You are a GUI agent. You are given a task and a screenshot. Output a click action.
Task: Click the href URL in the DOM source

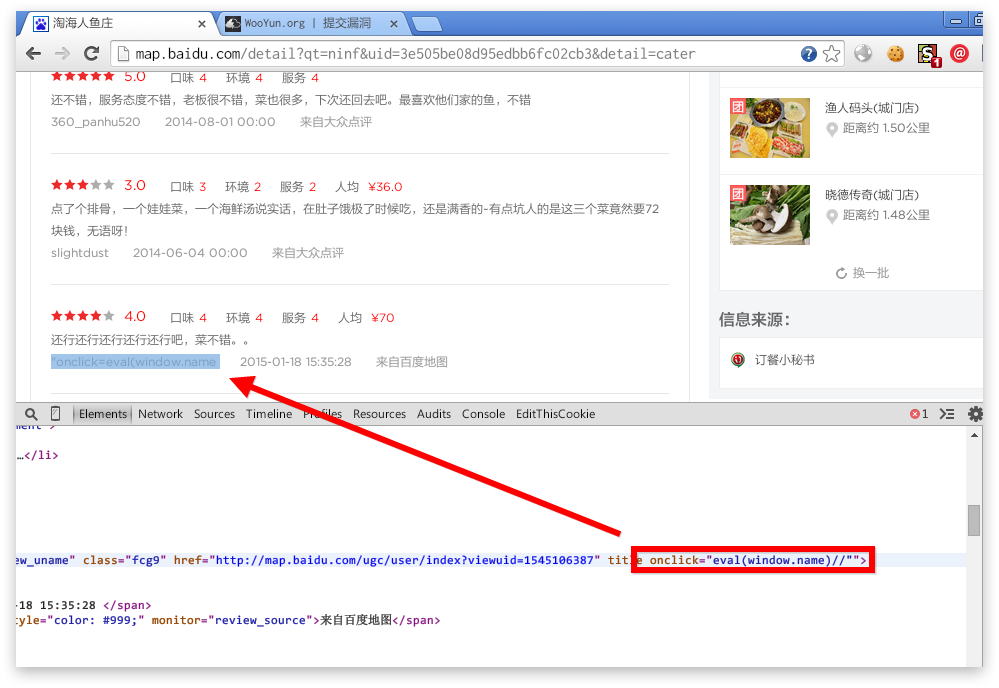405,560
